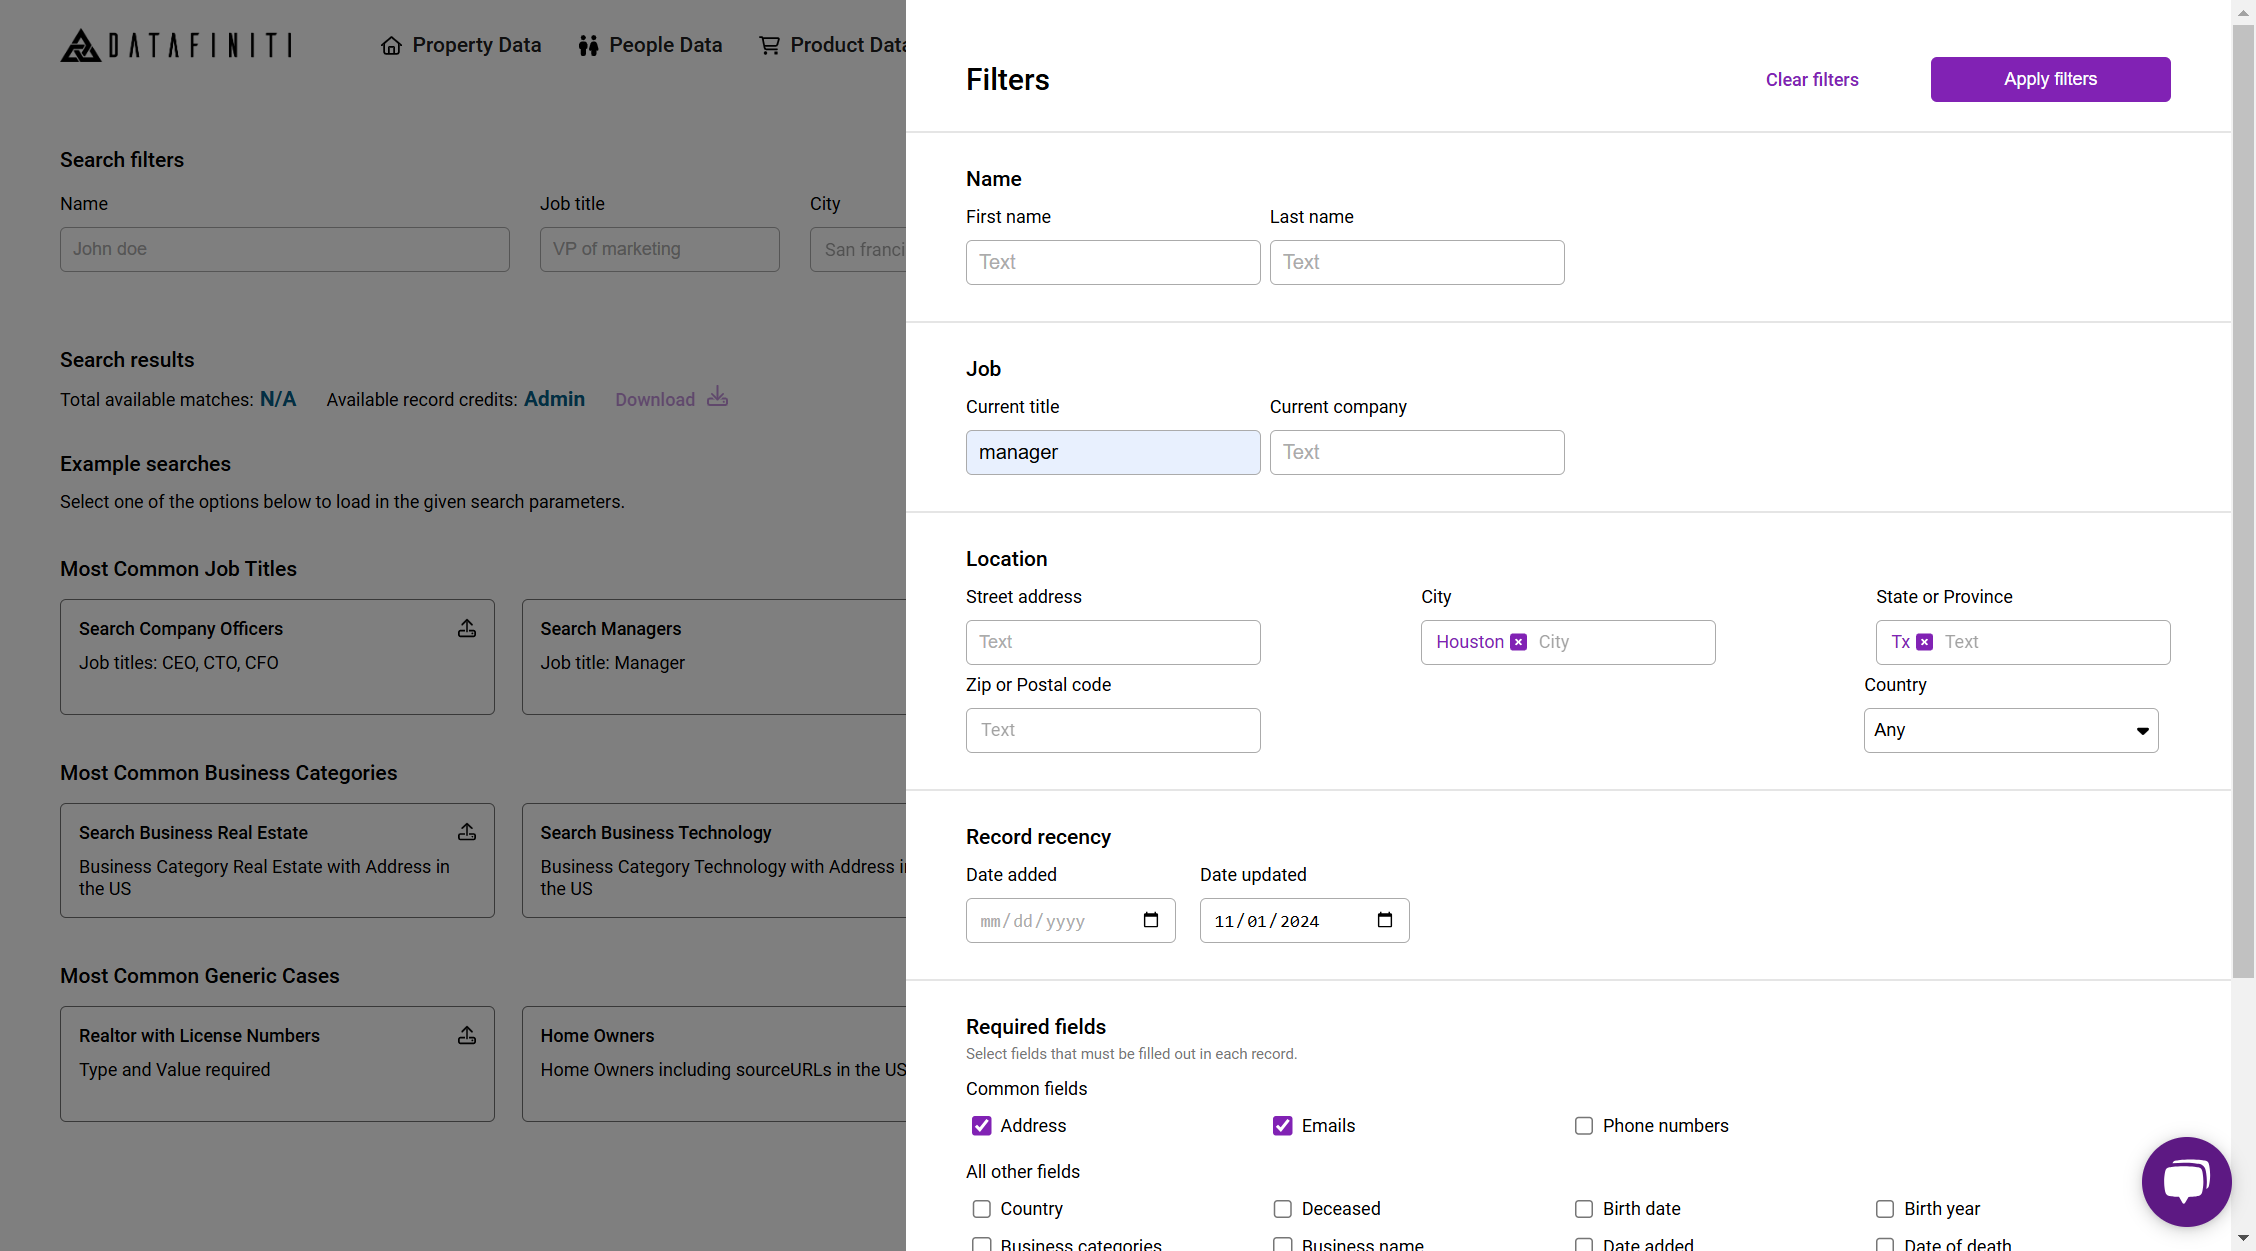The width and height of the screenshot is (2256, 1251).
Task: Remove the Tx state tag
Action: pyautogui.click(x=1924, y=642)
